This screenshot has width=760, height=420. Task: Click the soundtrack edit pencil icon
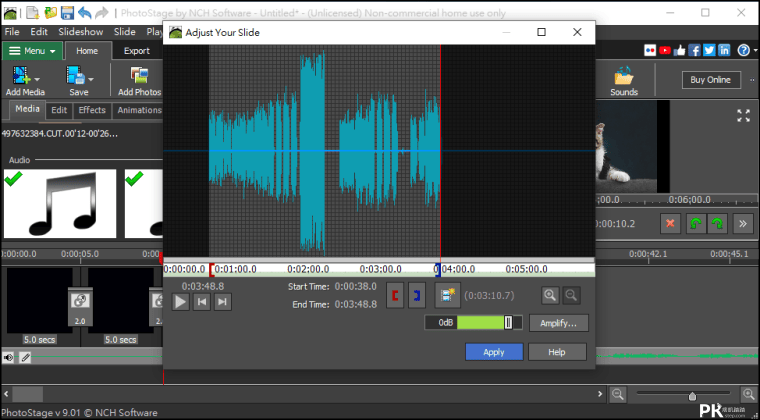25,358
